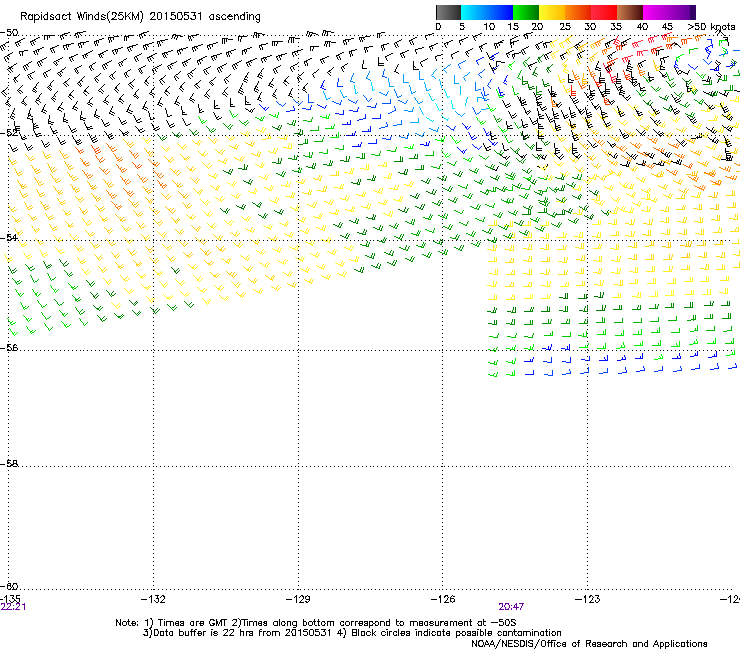Click the longitude label -123
The image size is (740, 650).
[588, 599]
